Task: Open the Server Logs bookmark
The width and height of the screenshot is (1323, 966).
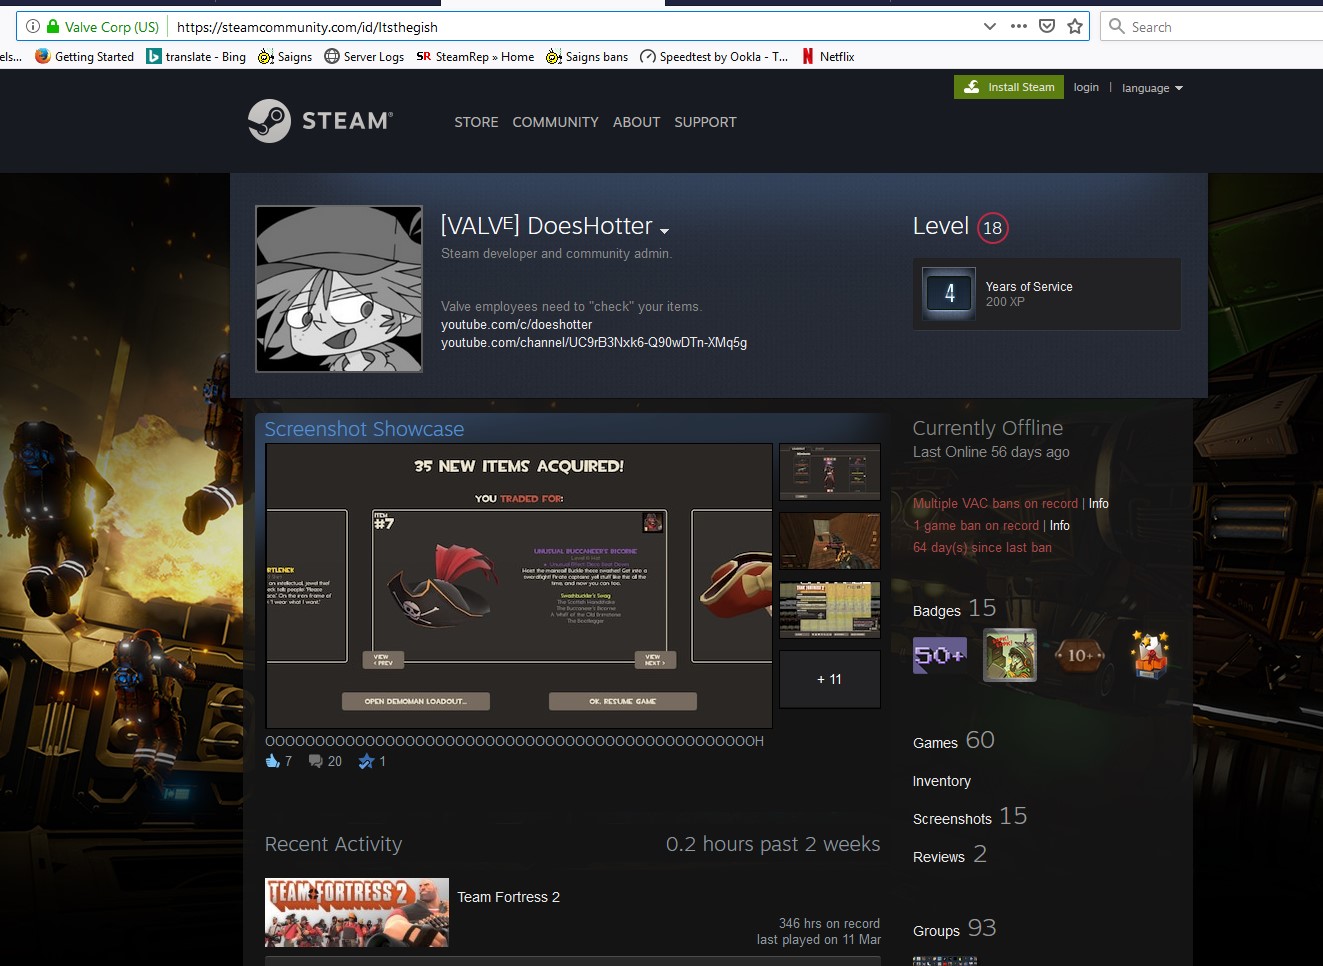Action: (x=364, y=57)
